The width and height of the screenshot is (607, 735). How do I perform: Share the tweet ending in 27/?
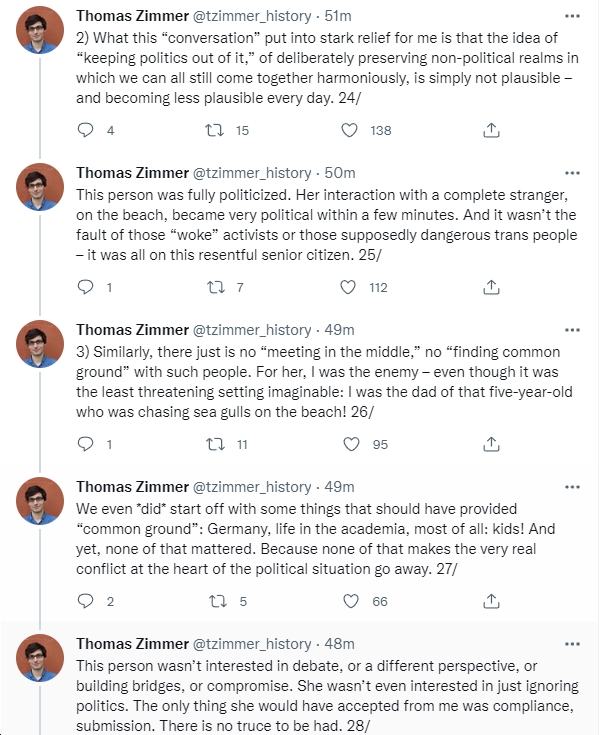[491, 601]
